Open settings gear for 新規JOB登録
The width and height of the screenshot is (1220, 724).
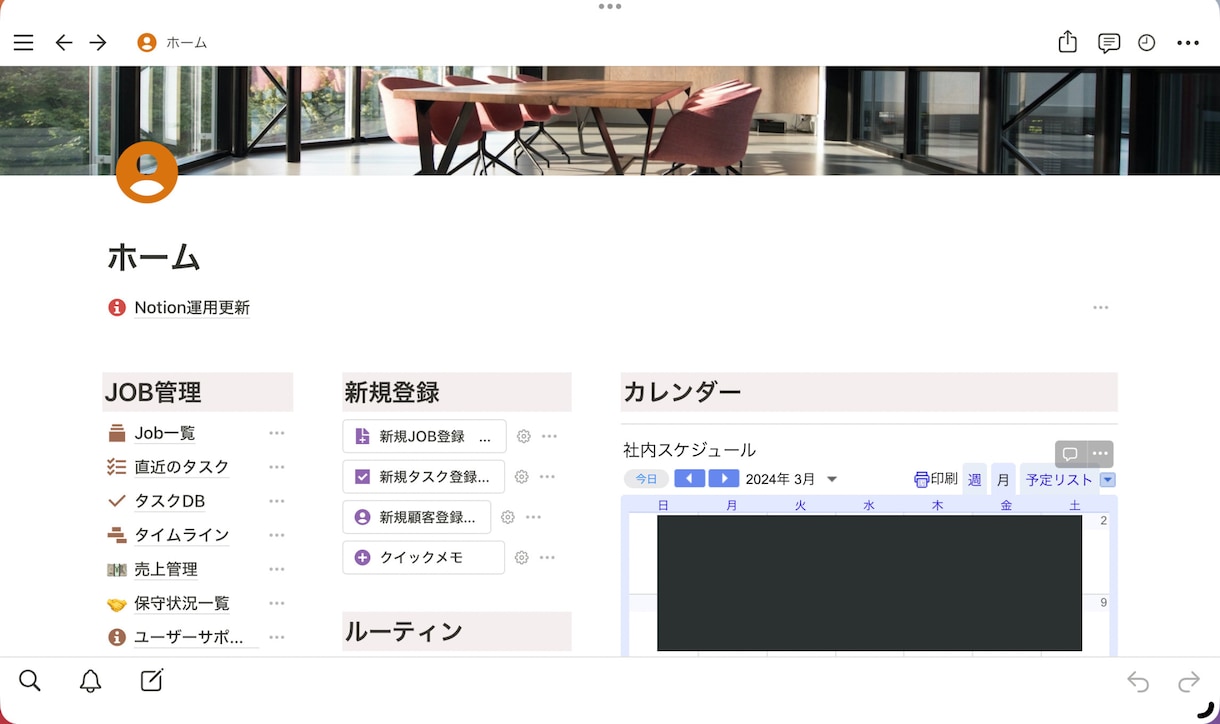point(523,436)
